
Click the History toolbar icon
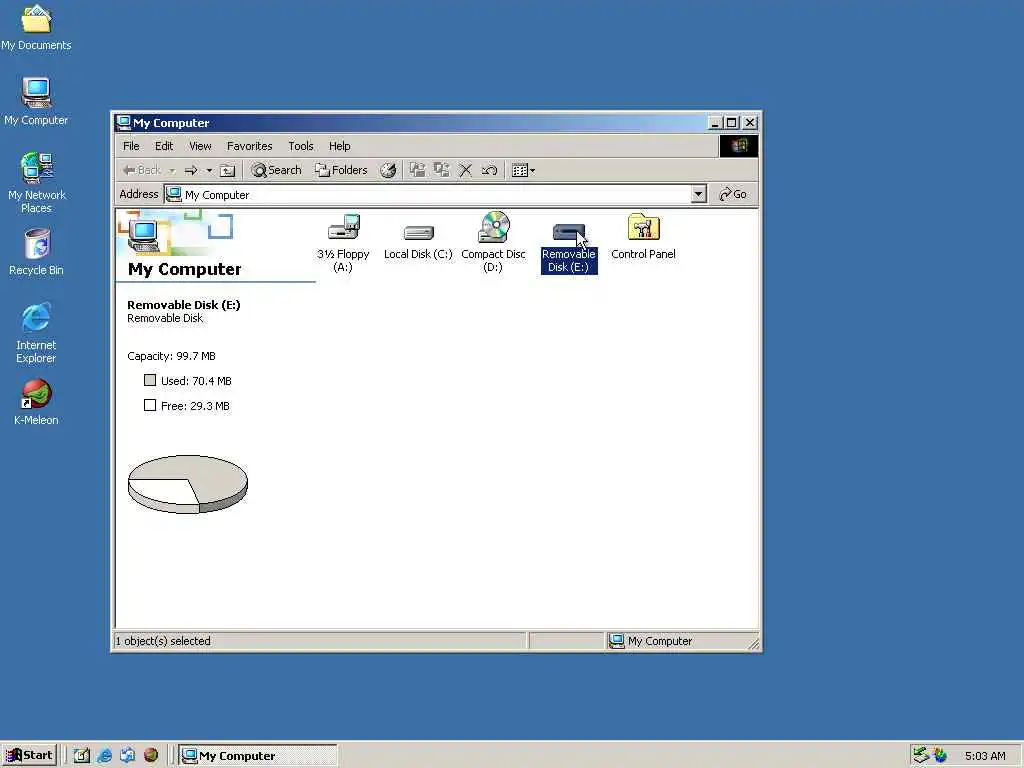[x=388, y=170]
